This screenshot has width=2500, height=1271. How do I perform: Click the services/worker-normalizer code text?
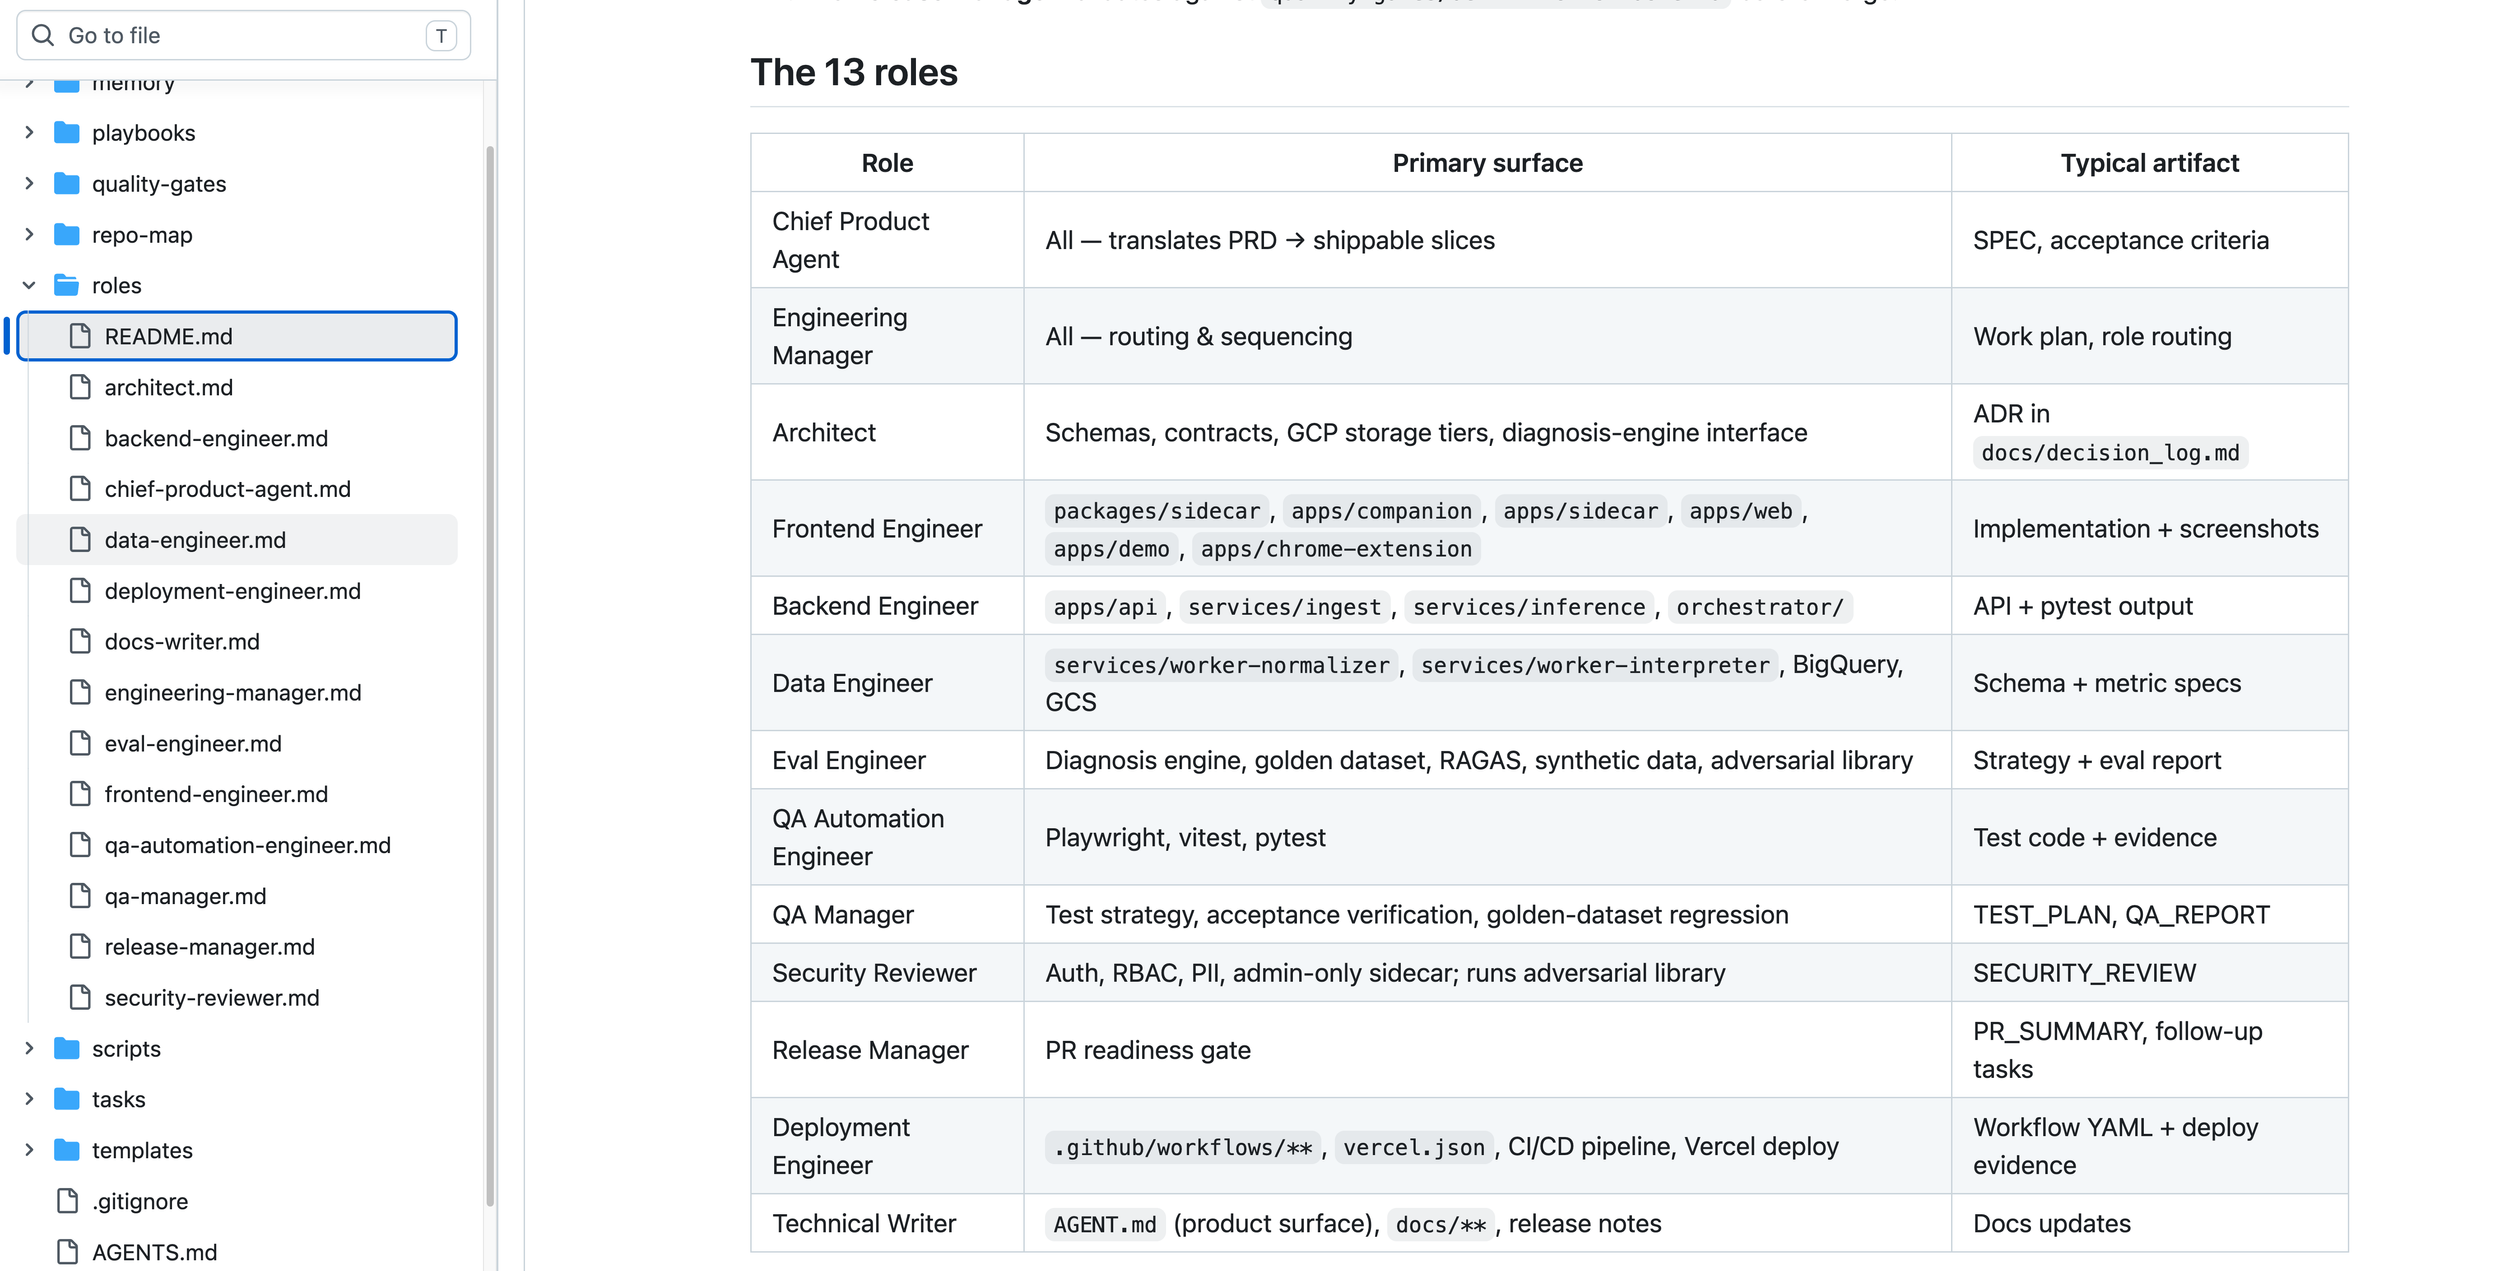coord(1221,665)
